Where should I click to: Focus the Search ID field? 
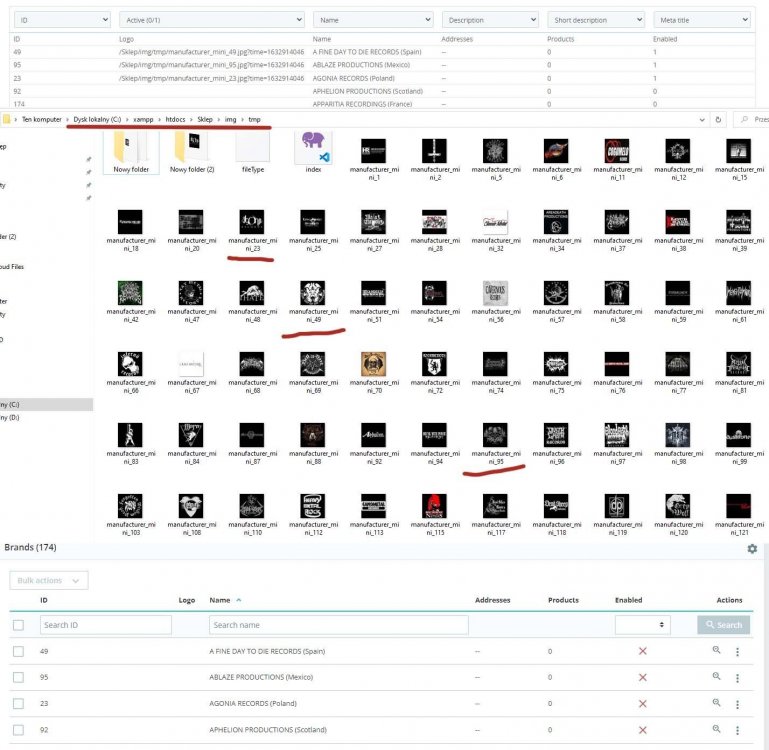click(x=105, y=624)
